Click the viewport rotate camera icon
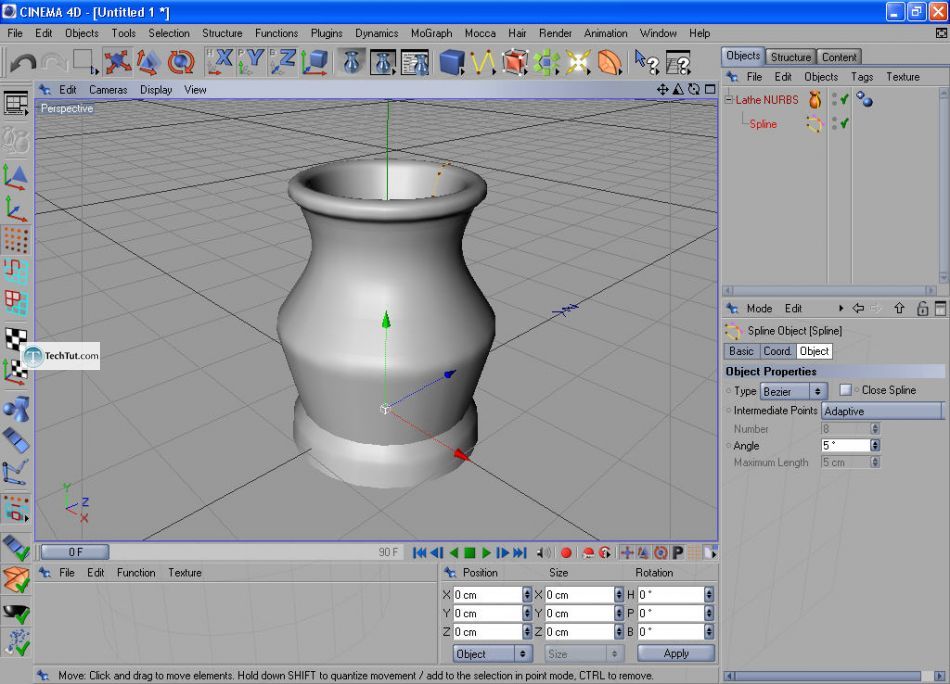 click(x=694, y=90)
